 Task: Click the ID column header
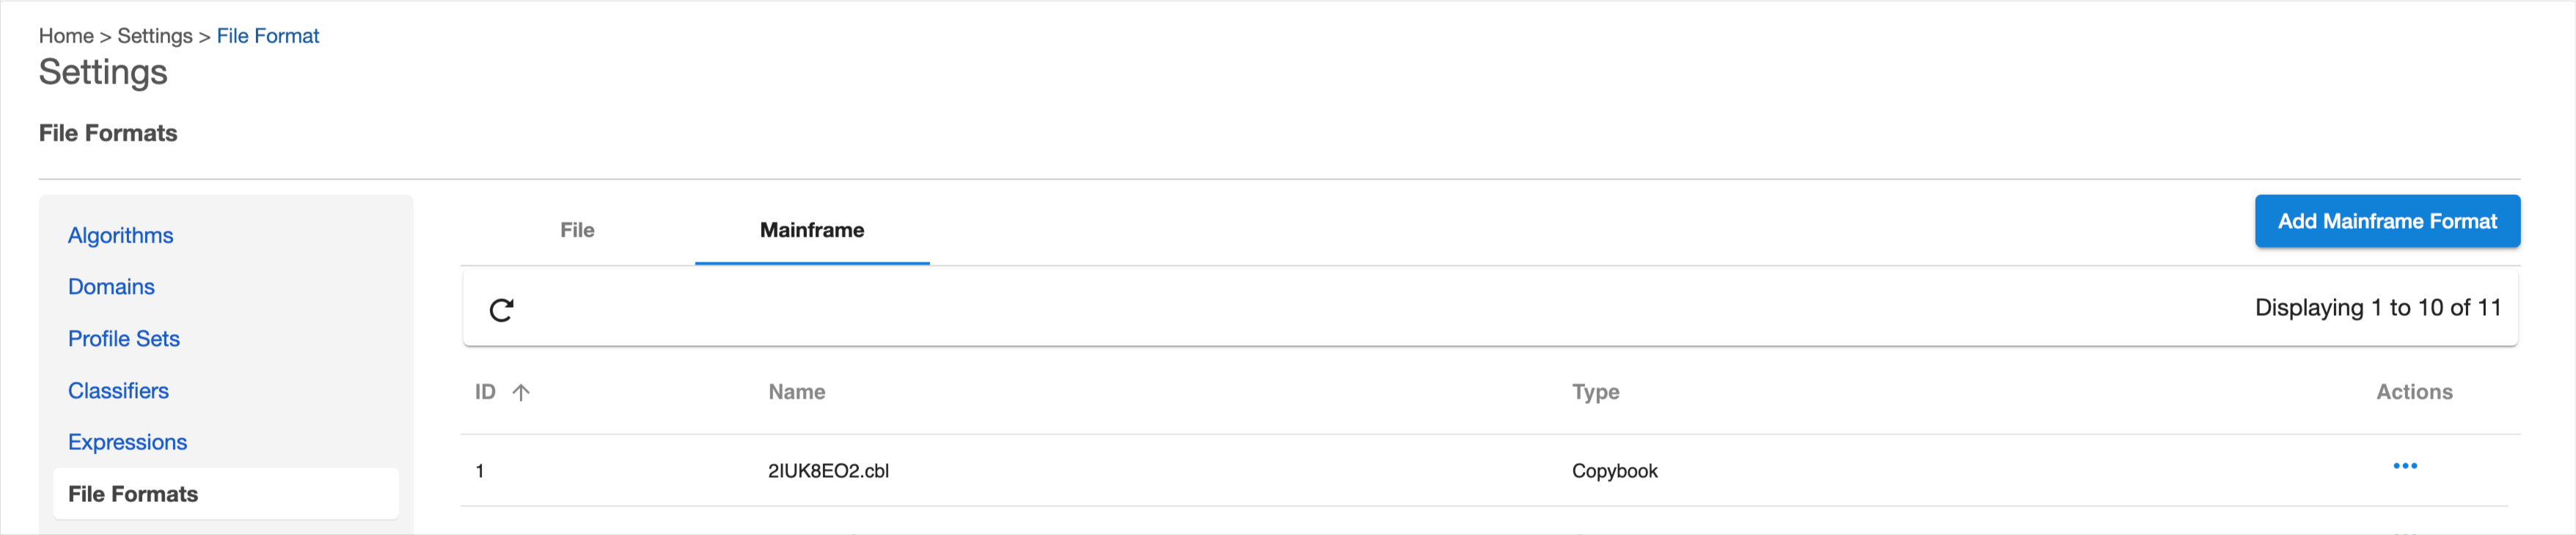point(485,392)
